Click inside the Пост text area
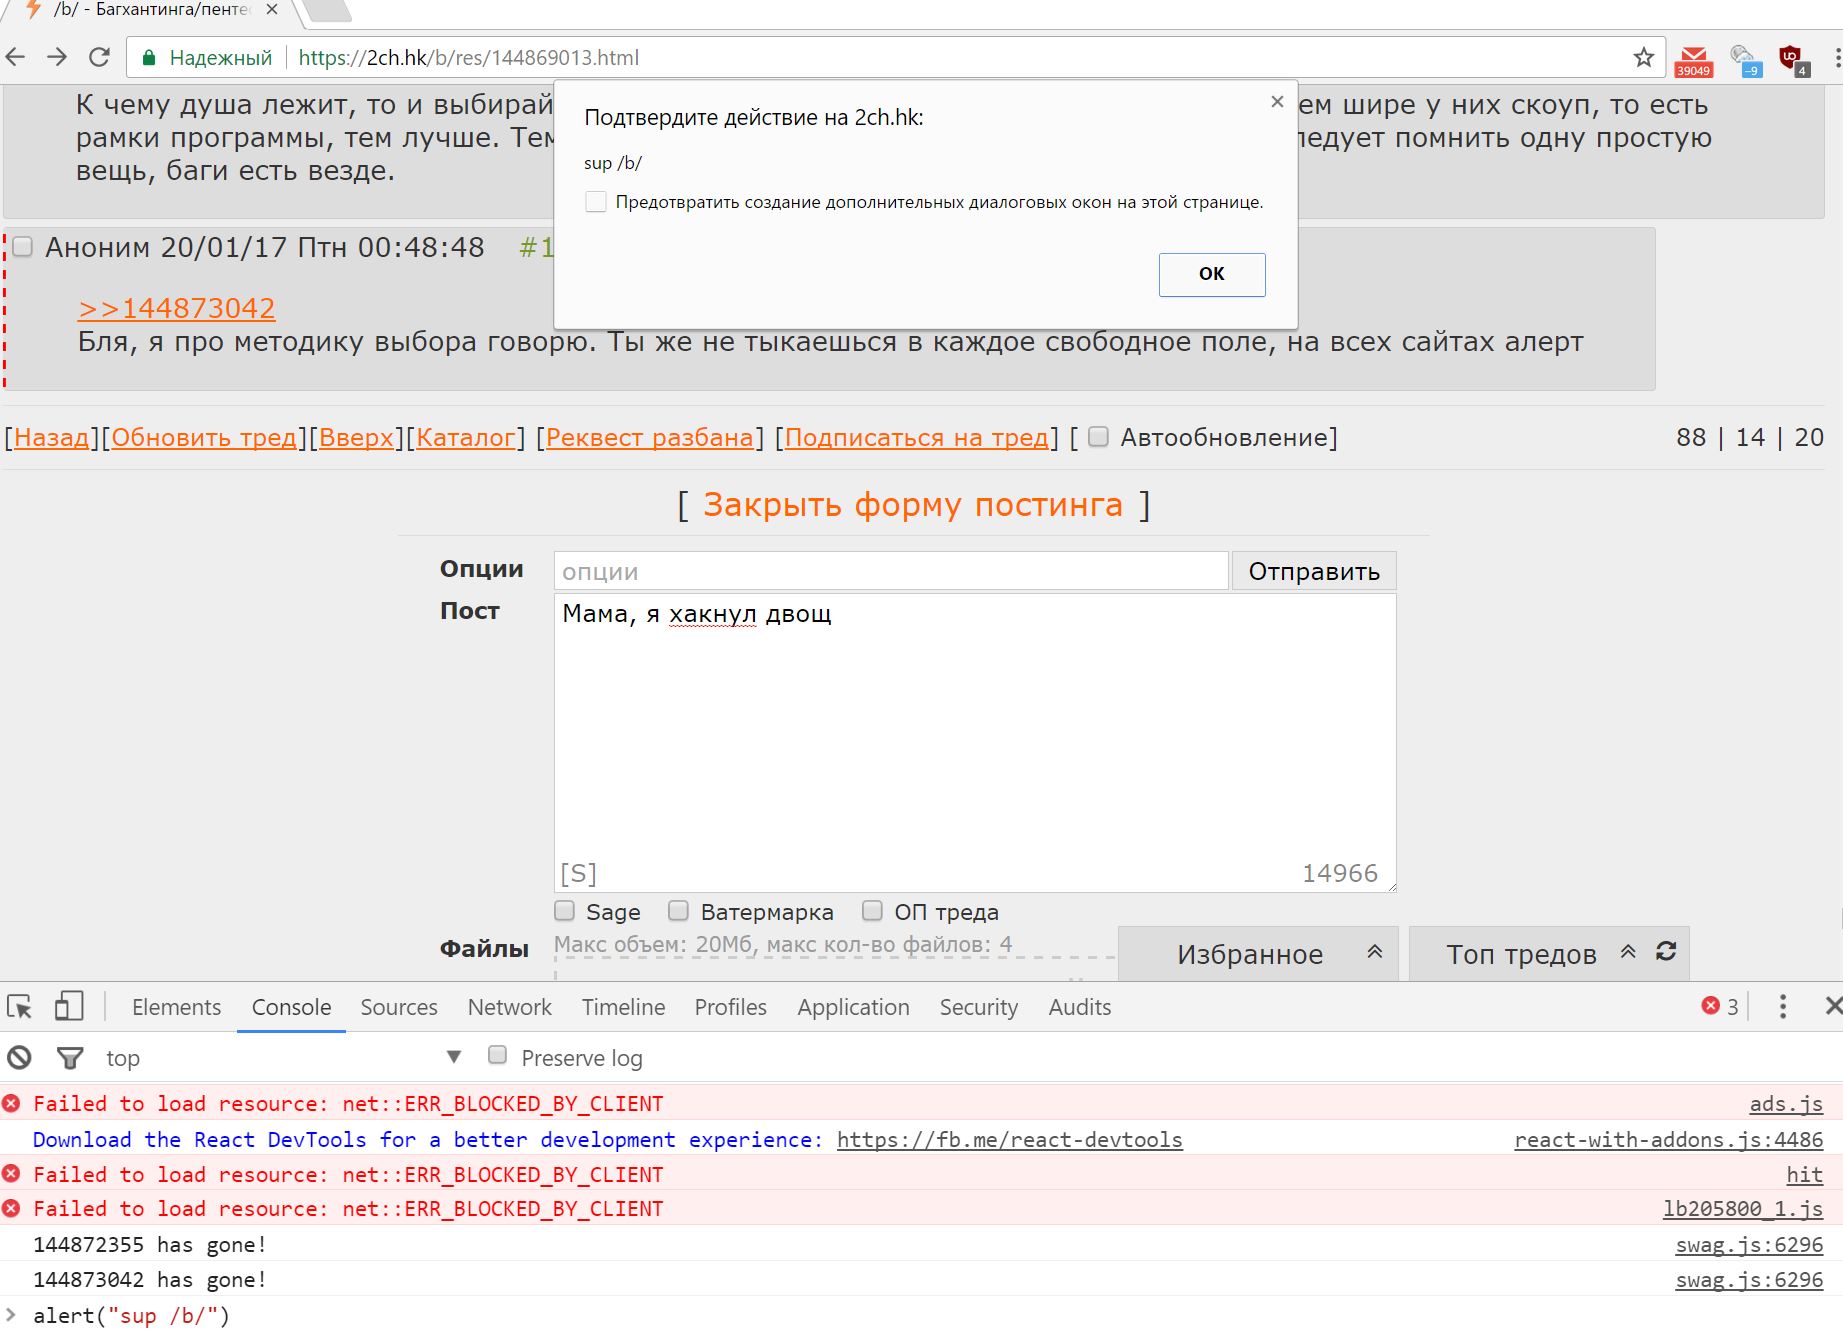This screenshot has height=1341, width=1843. pos(975,742)
